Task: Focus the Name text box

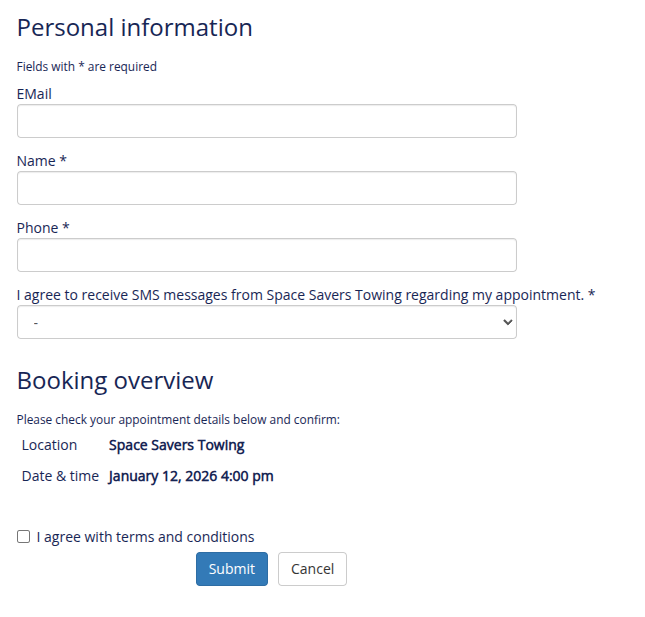Action: [x=266, y=188]
